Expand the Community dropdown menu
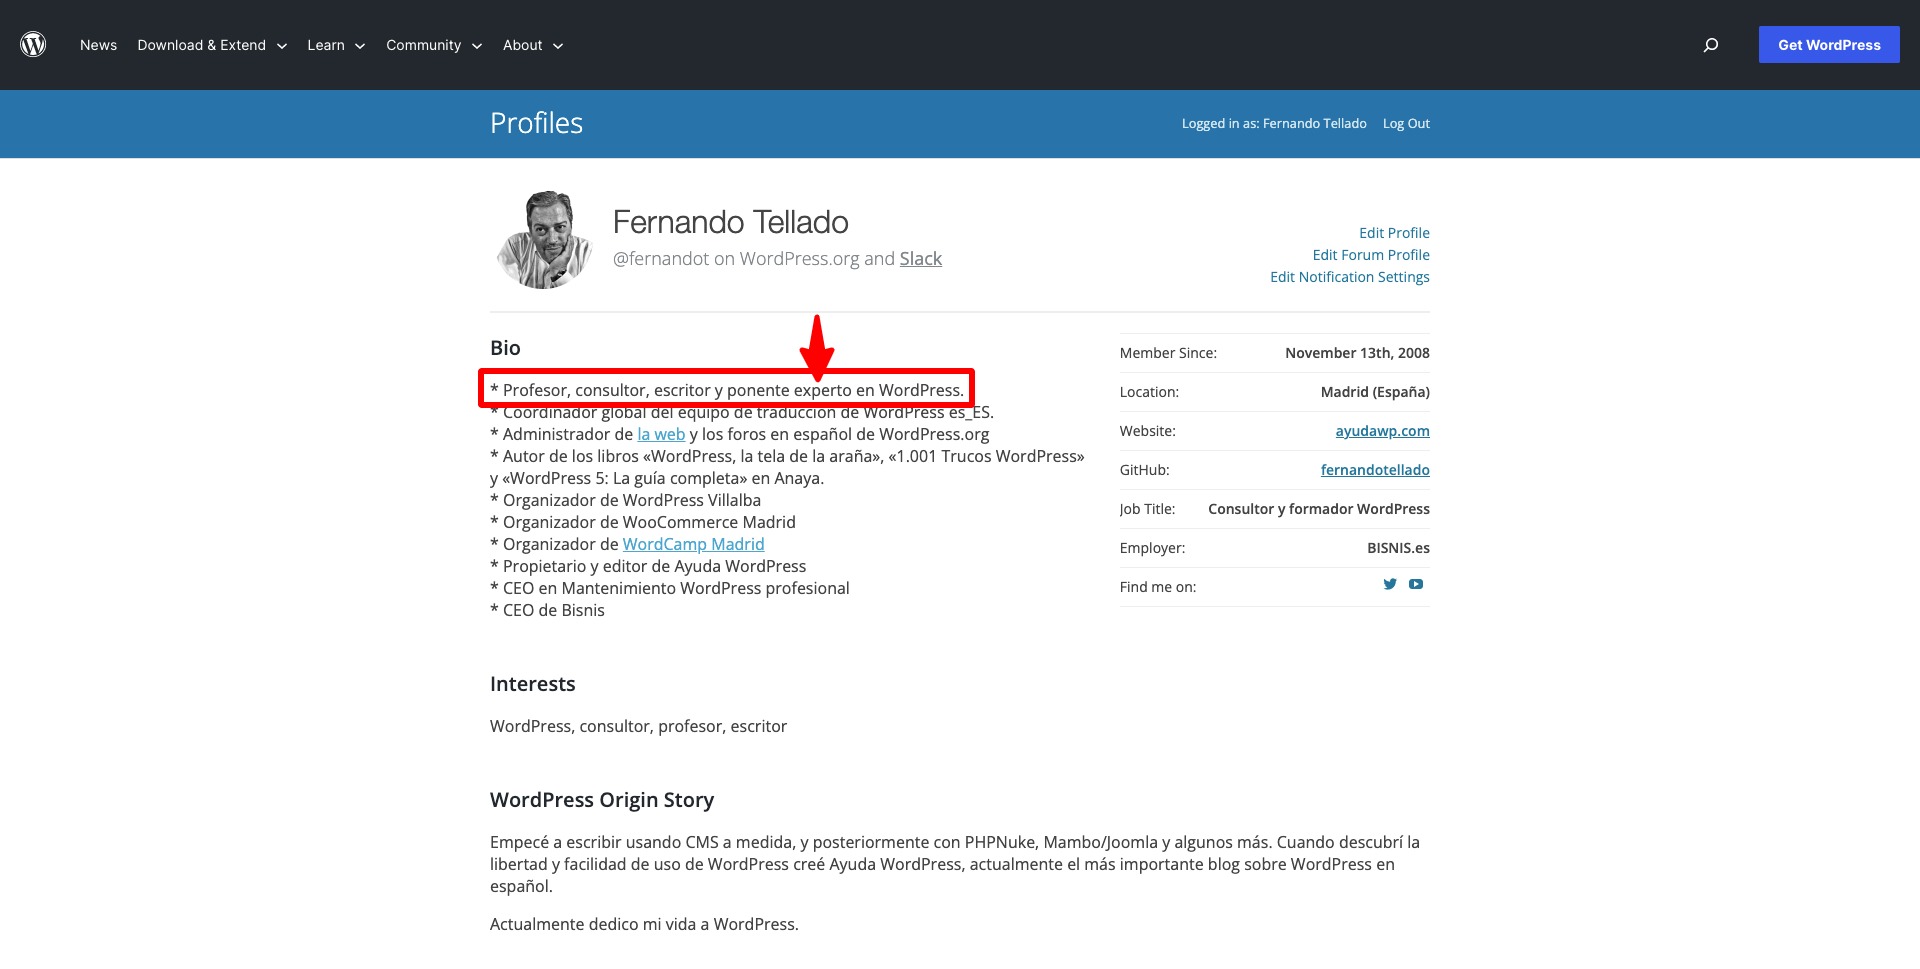 [434, 45]
